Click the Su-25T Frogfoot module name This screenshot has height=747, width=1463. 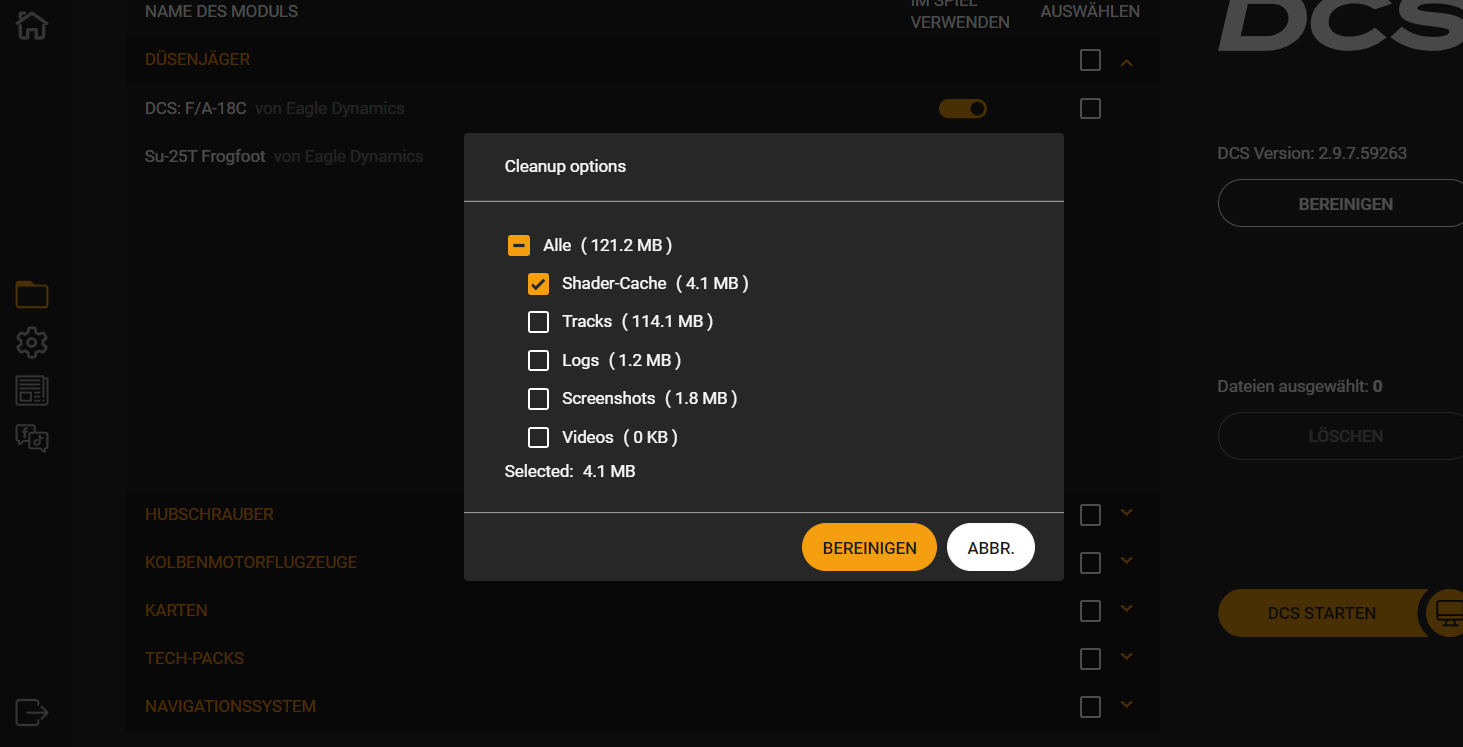(205, 156)
